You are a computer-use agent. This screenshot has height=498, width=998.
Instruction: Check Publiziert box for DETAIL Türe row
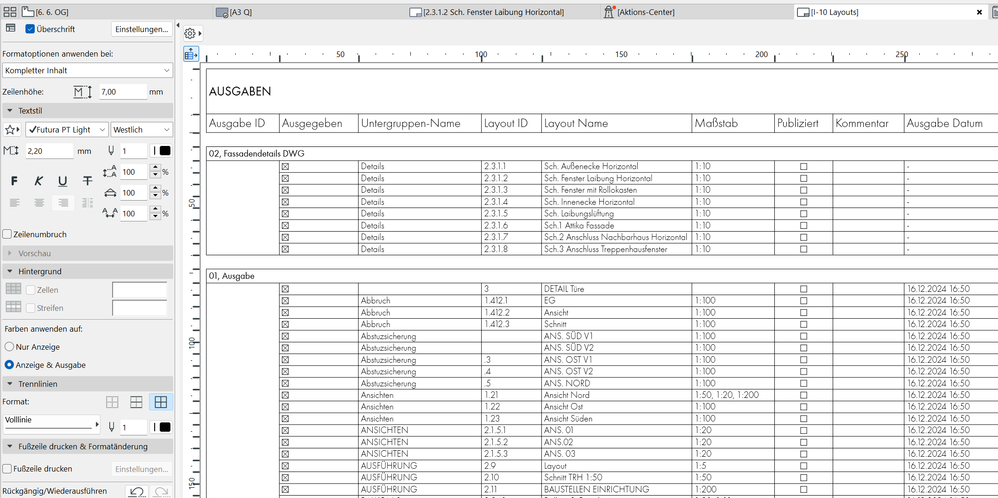point(803,289)
